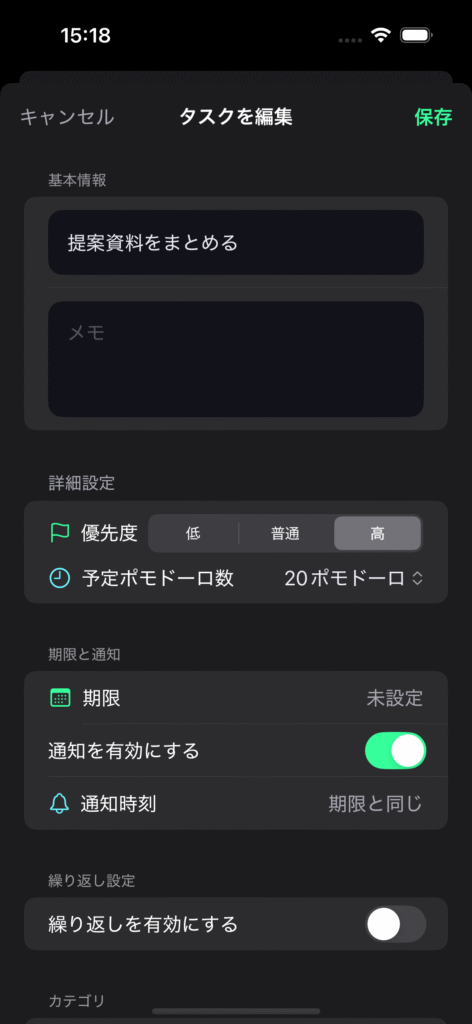Tap the メモ notes text area
This screenshot has height=1024, width=472.
coord(236,359)
